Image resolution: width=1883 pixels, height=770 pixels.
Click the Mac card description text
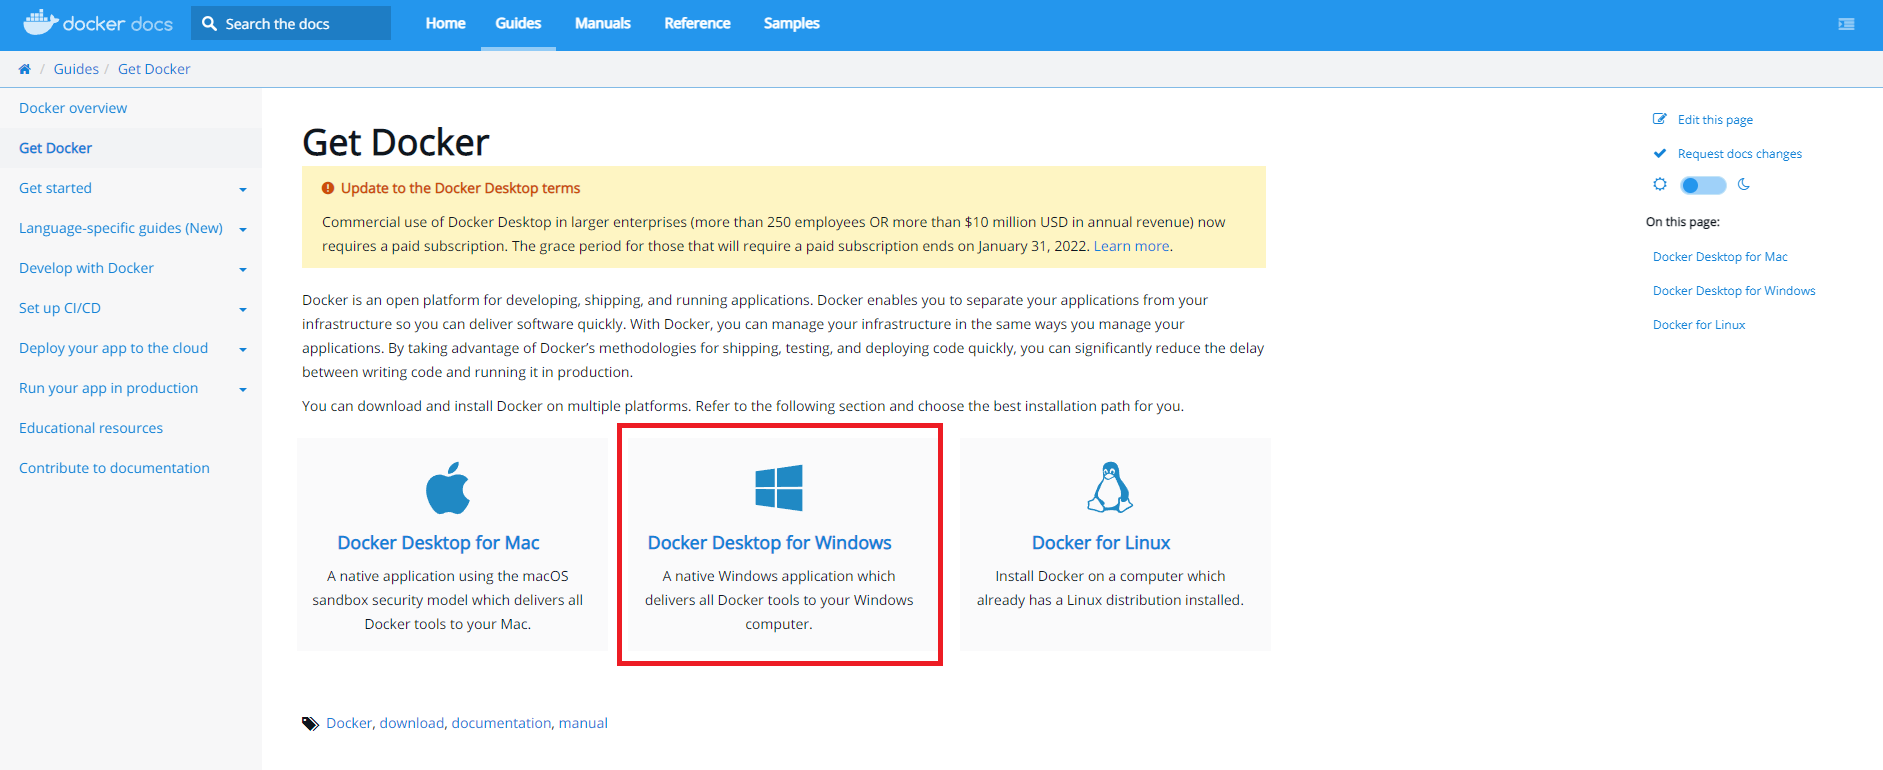[447, 600]
